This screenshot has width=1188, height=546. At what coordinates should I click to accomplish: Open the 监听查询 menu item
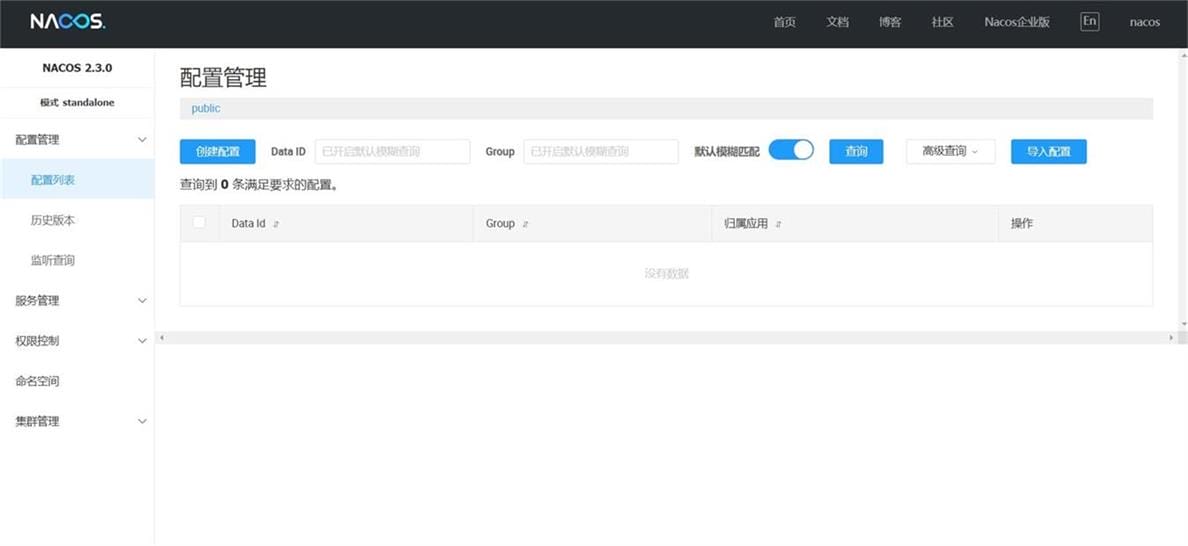pyautogui.click(x=53, y=261)
